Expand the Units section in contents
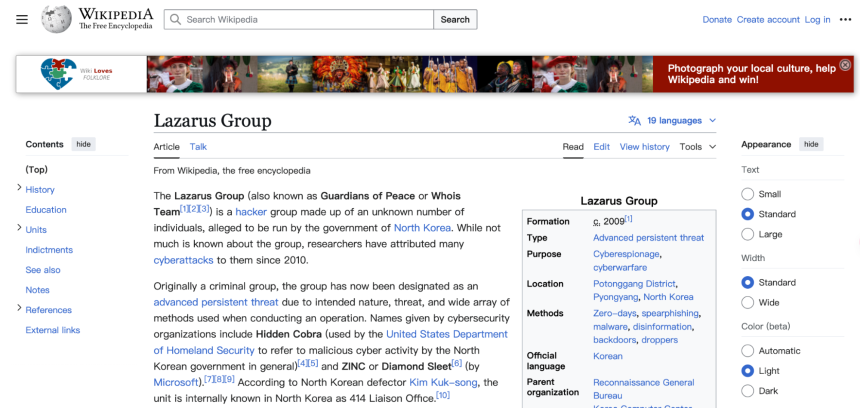 pyautogui.click(x=20, y=228)
